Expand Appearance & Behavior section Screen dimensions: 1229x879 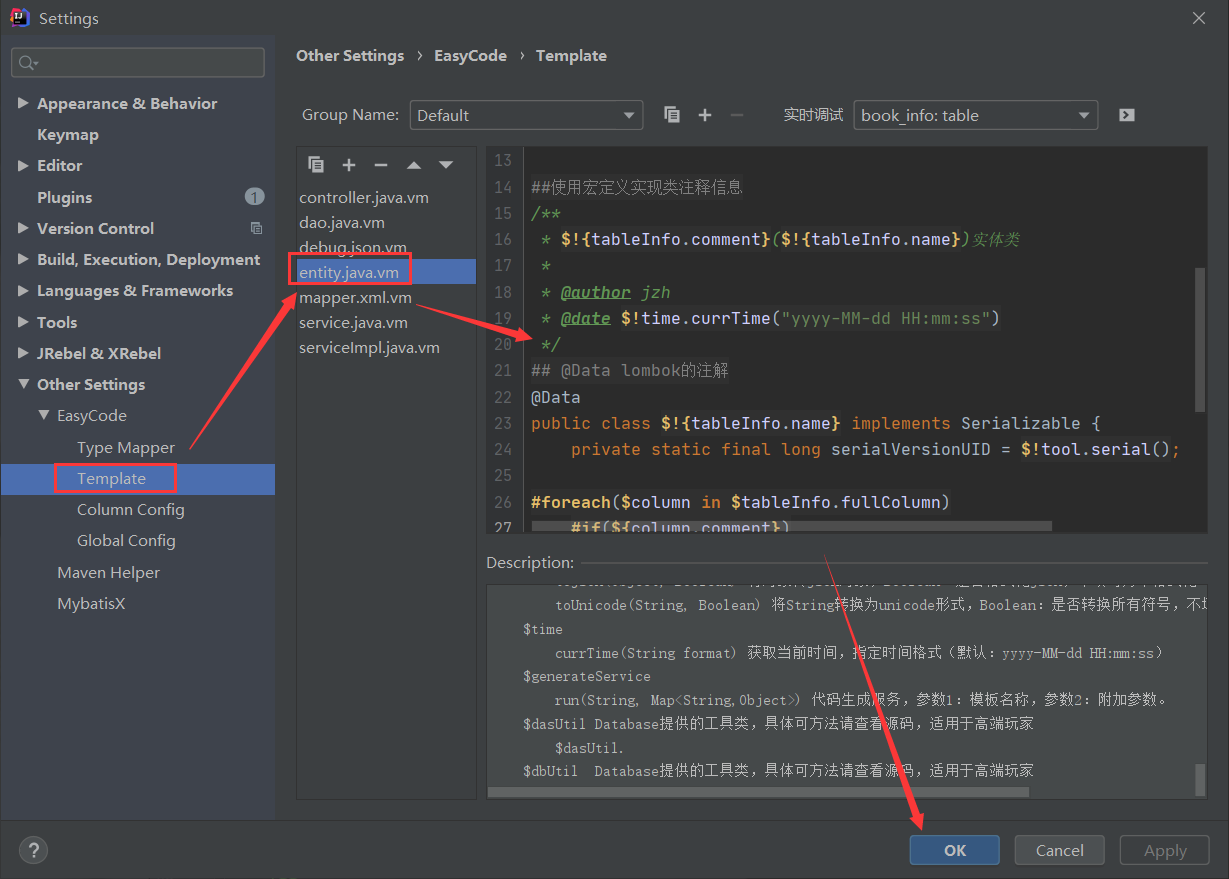23,104
